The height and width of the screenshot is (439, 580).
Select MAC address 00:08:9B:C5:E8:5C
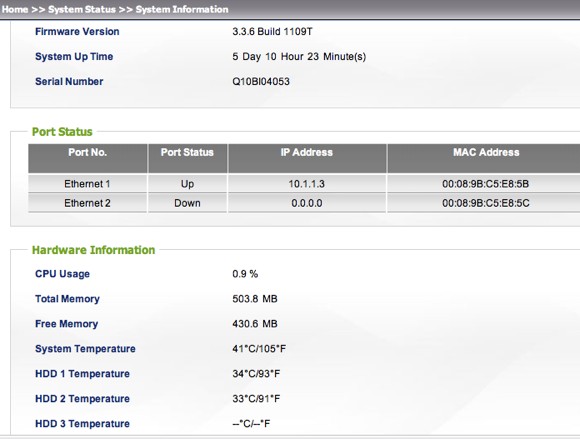tap(486, 203)
